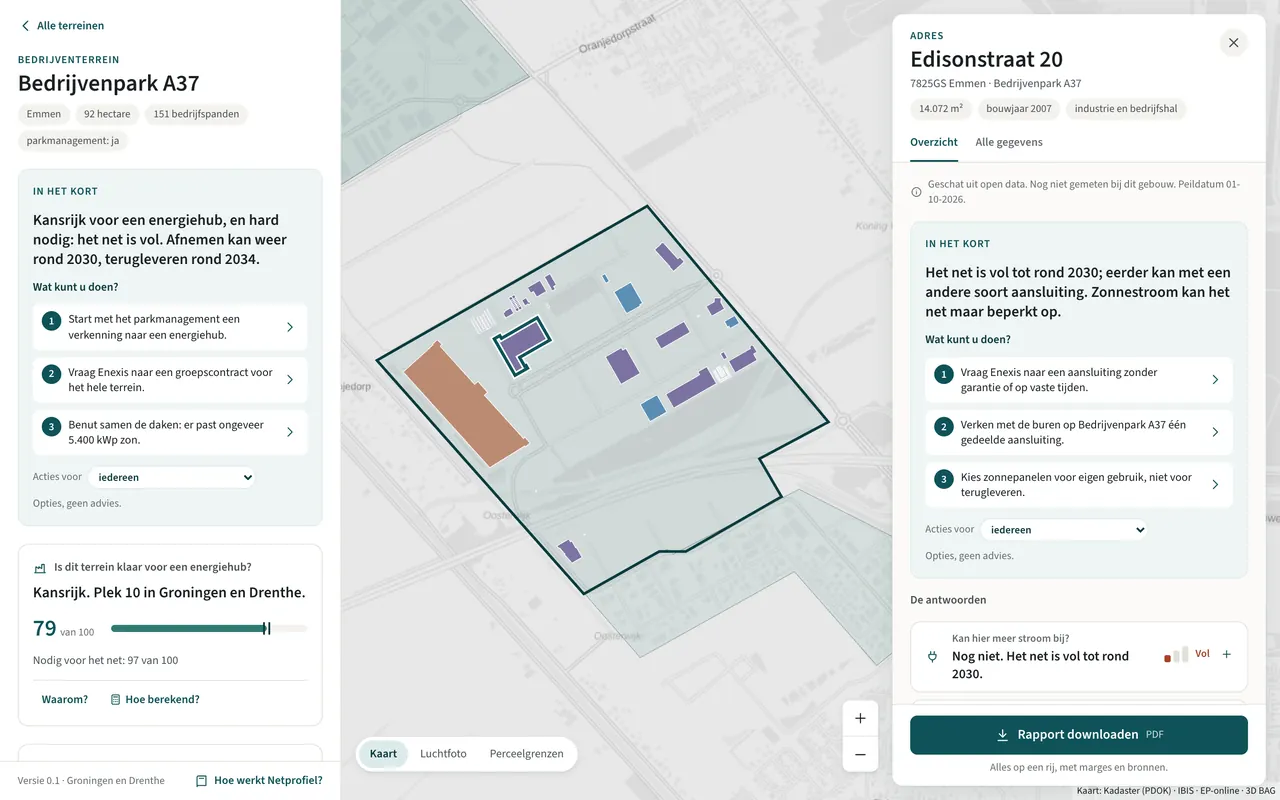
Task: Click the 'bouwjaar 2007' tag
Action: tap(1019, 109)
